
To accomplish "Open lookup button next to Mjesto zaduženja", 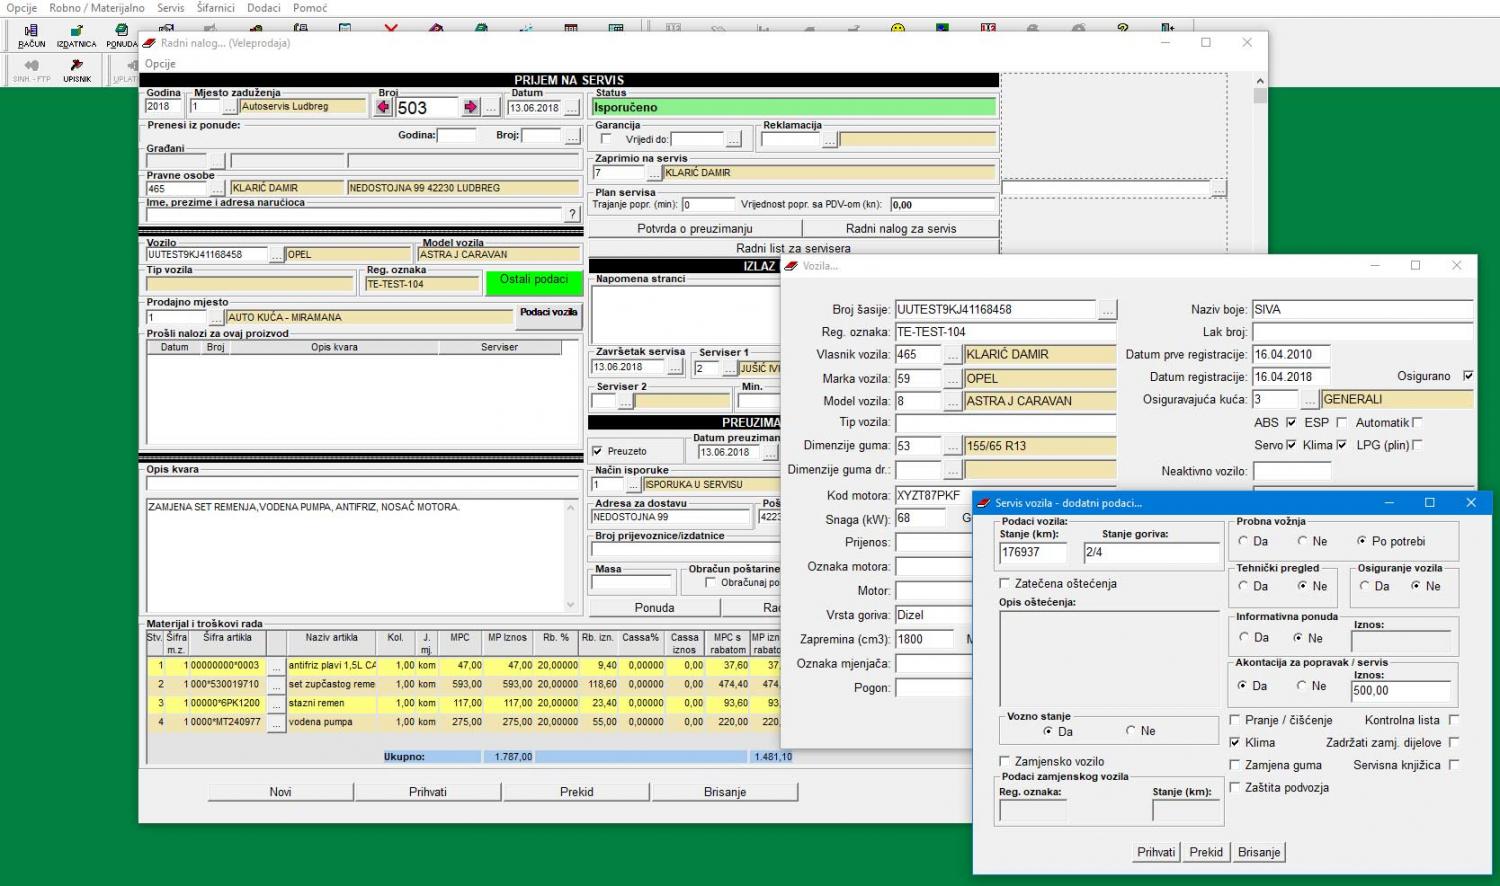I will click(x=230, y=107).
